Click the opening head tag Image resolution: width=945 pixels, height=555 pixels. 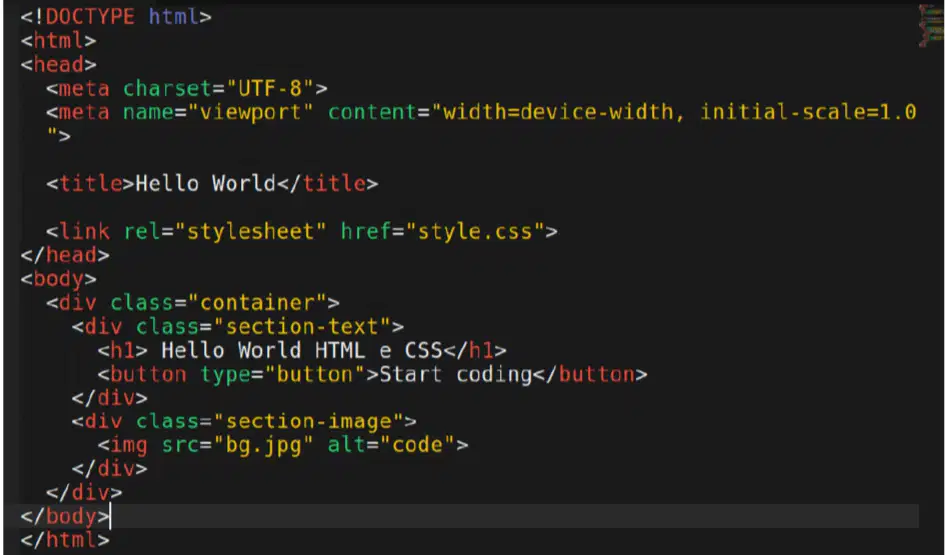pos(58,64)
